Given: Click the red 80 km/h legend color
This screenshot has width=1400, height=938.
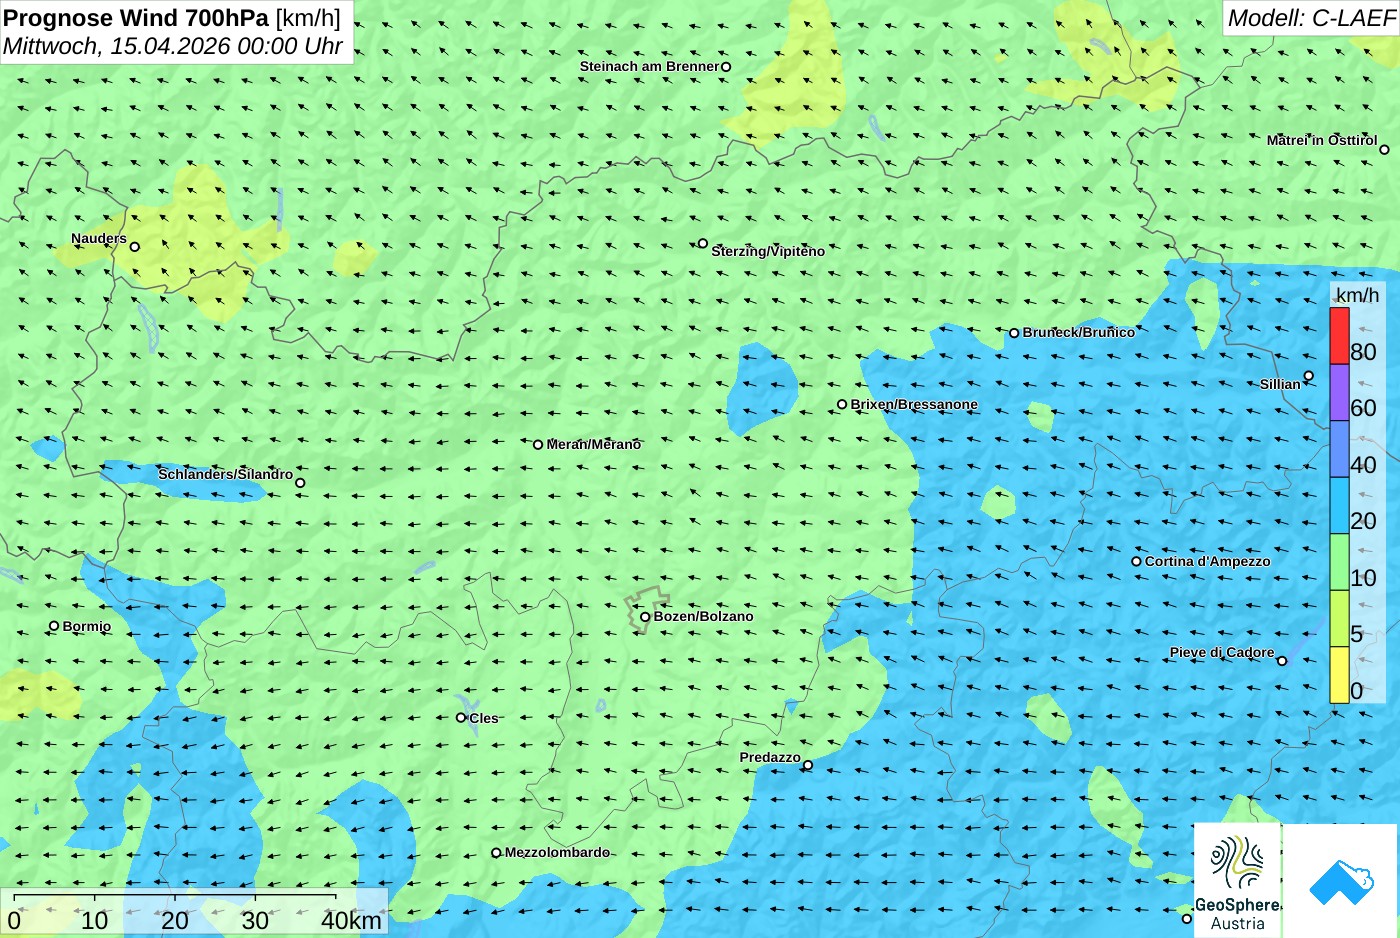Looking at the screenshot, I should (x=1339, y=336).
